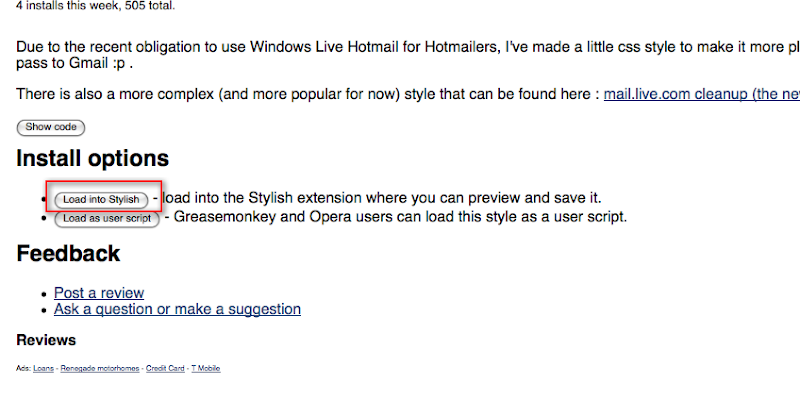Screen dimensions: 800x400
Task: Load the style into Stylish
Action: [101, 199]
